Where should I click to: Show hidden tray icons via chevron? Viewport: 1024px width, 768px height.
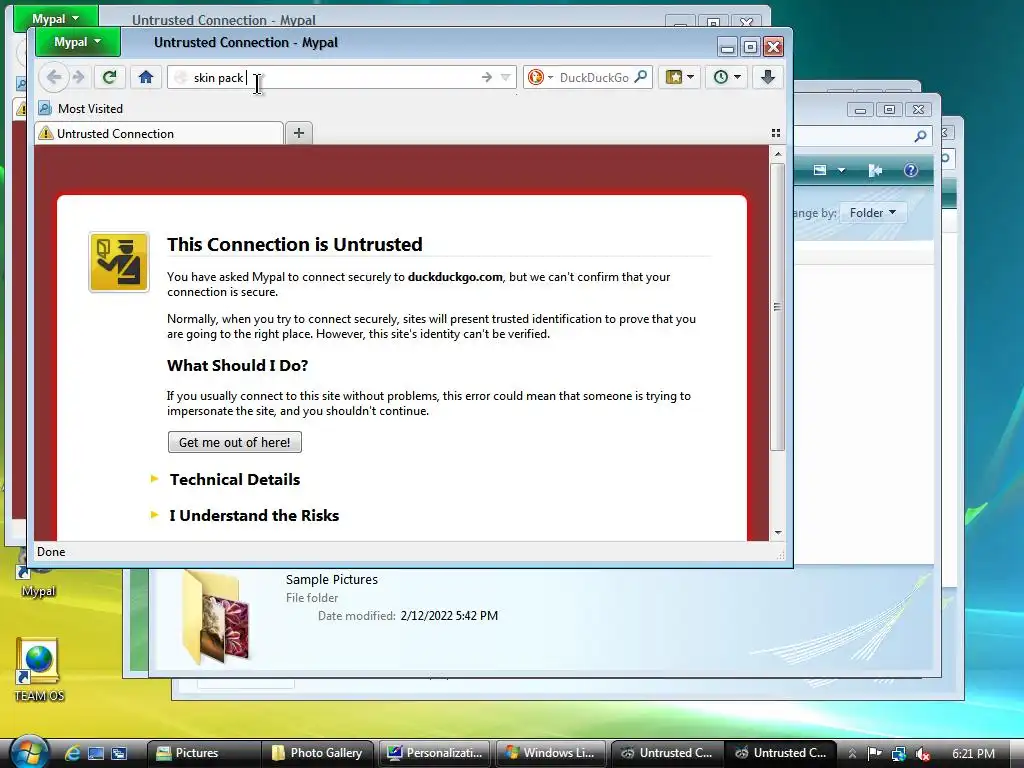click(x=852, y=754)
